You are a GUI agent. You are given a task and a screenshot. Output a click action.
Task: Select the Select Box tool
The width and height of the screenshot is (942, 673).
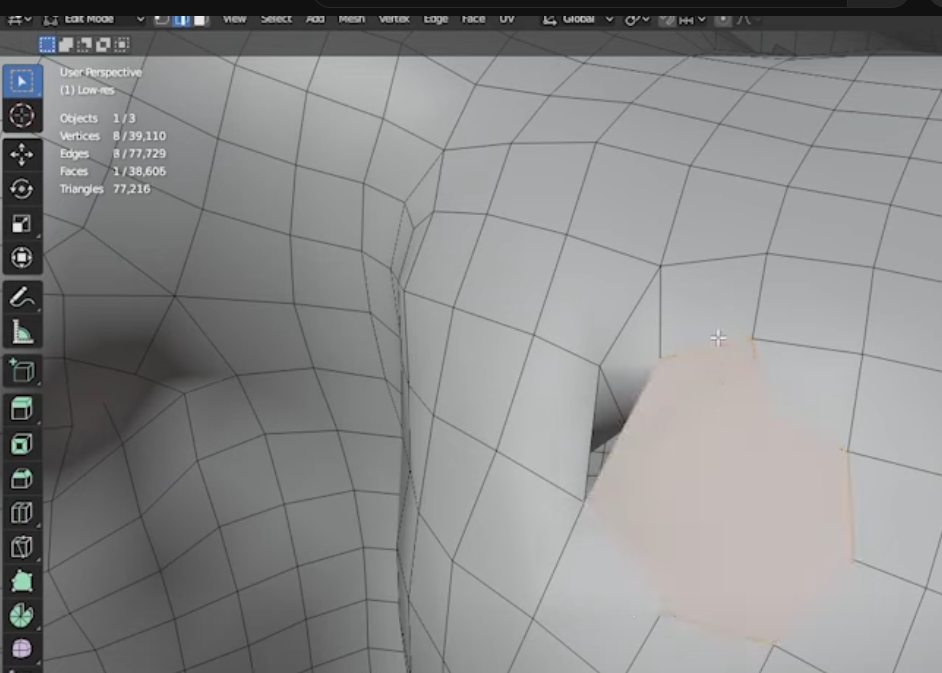click(21, 81)
